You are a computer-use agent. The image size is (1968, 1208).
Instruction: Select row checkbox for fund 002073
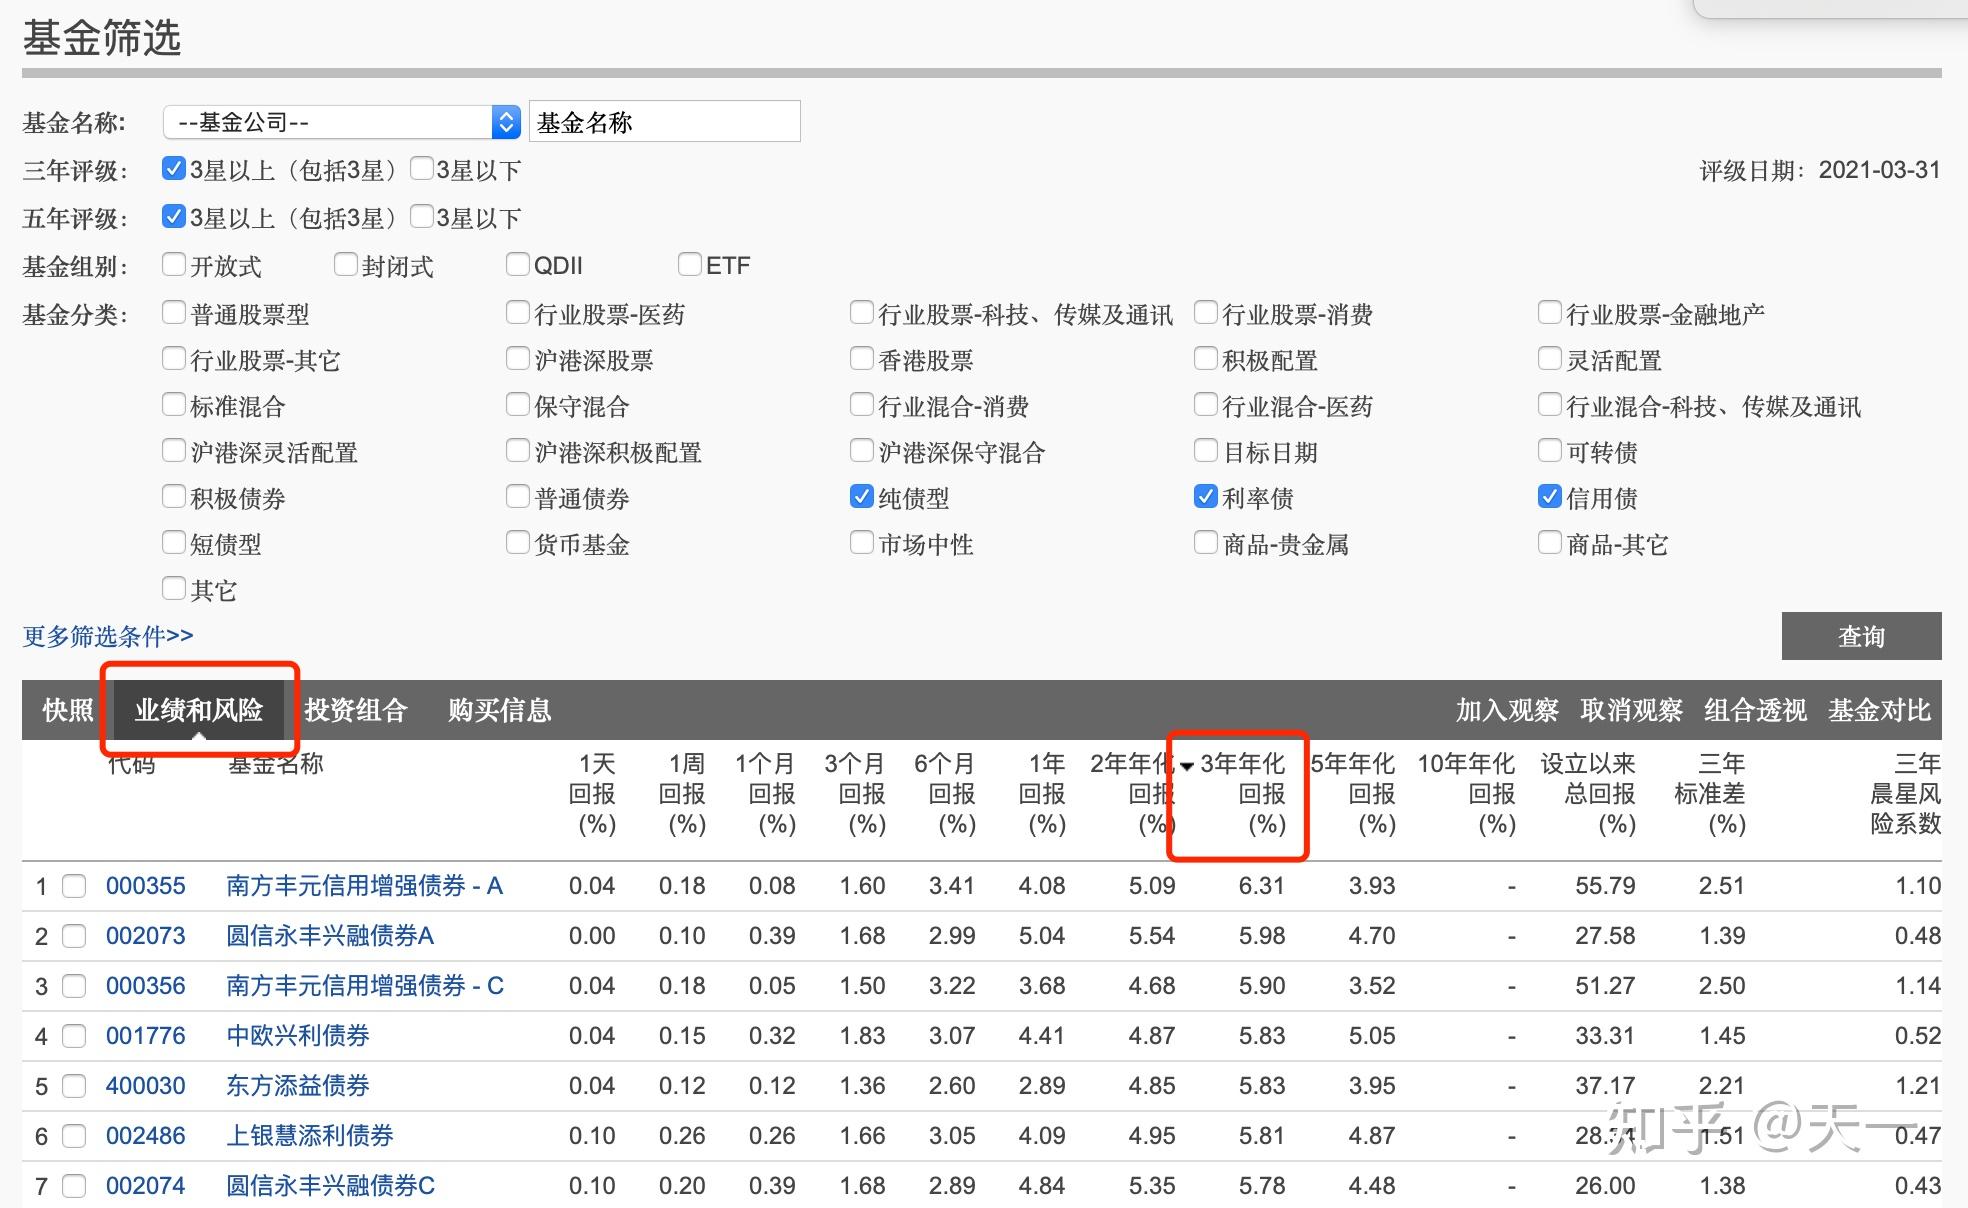(x=74, y=936)
